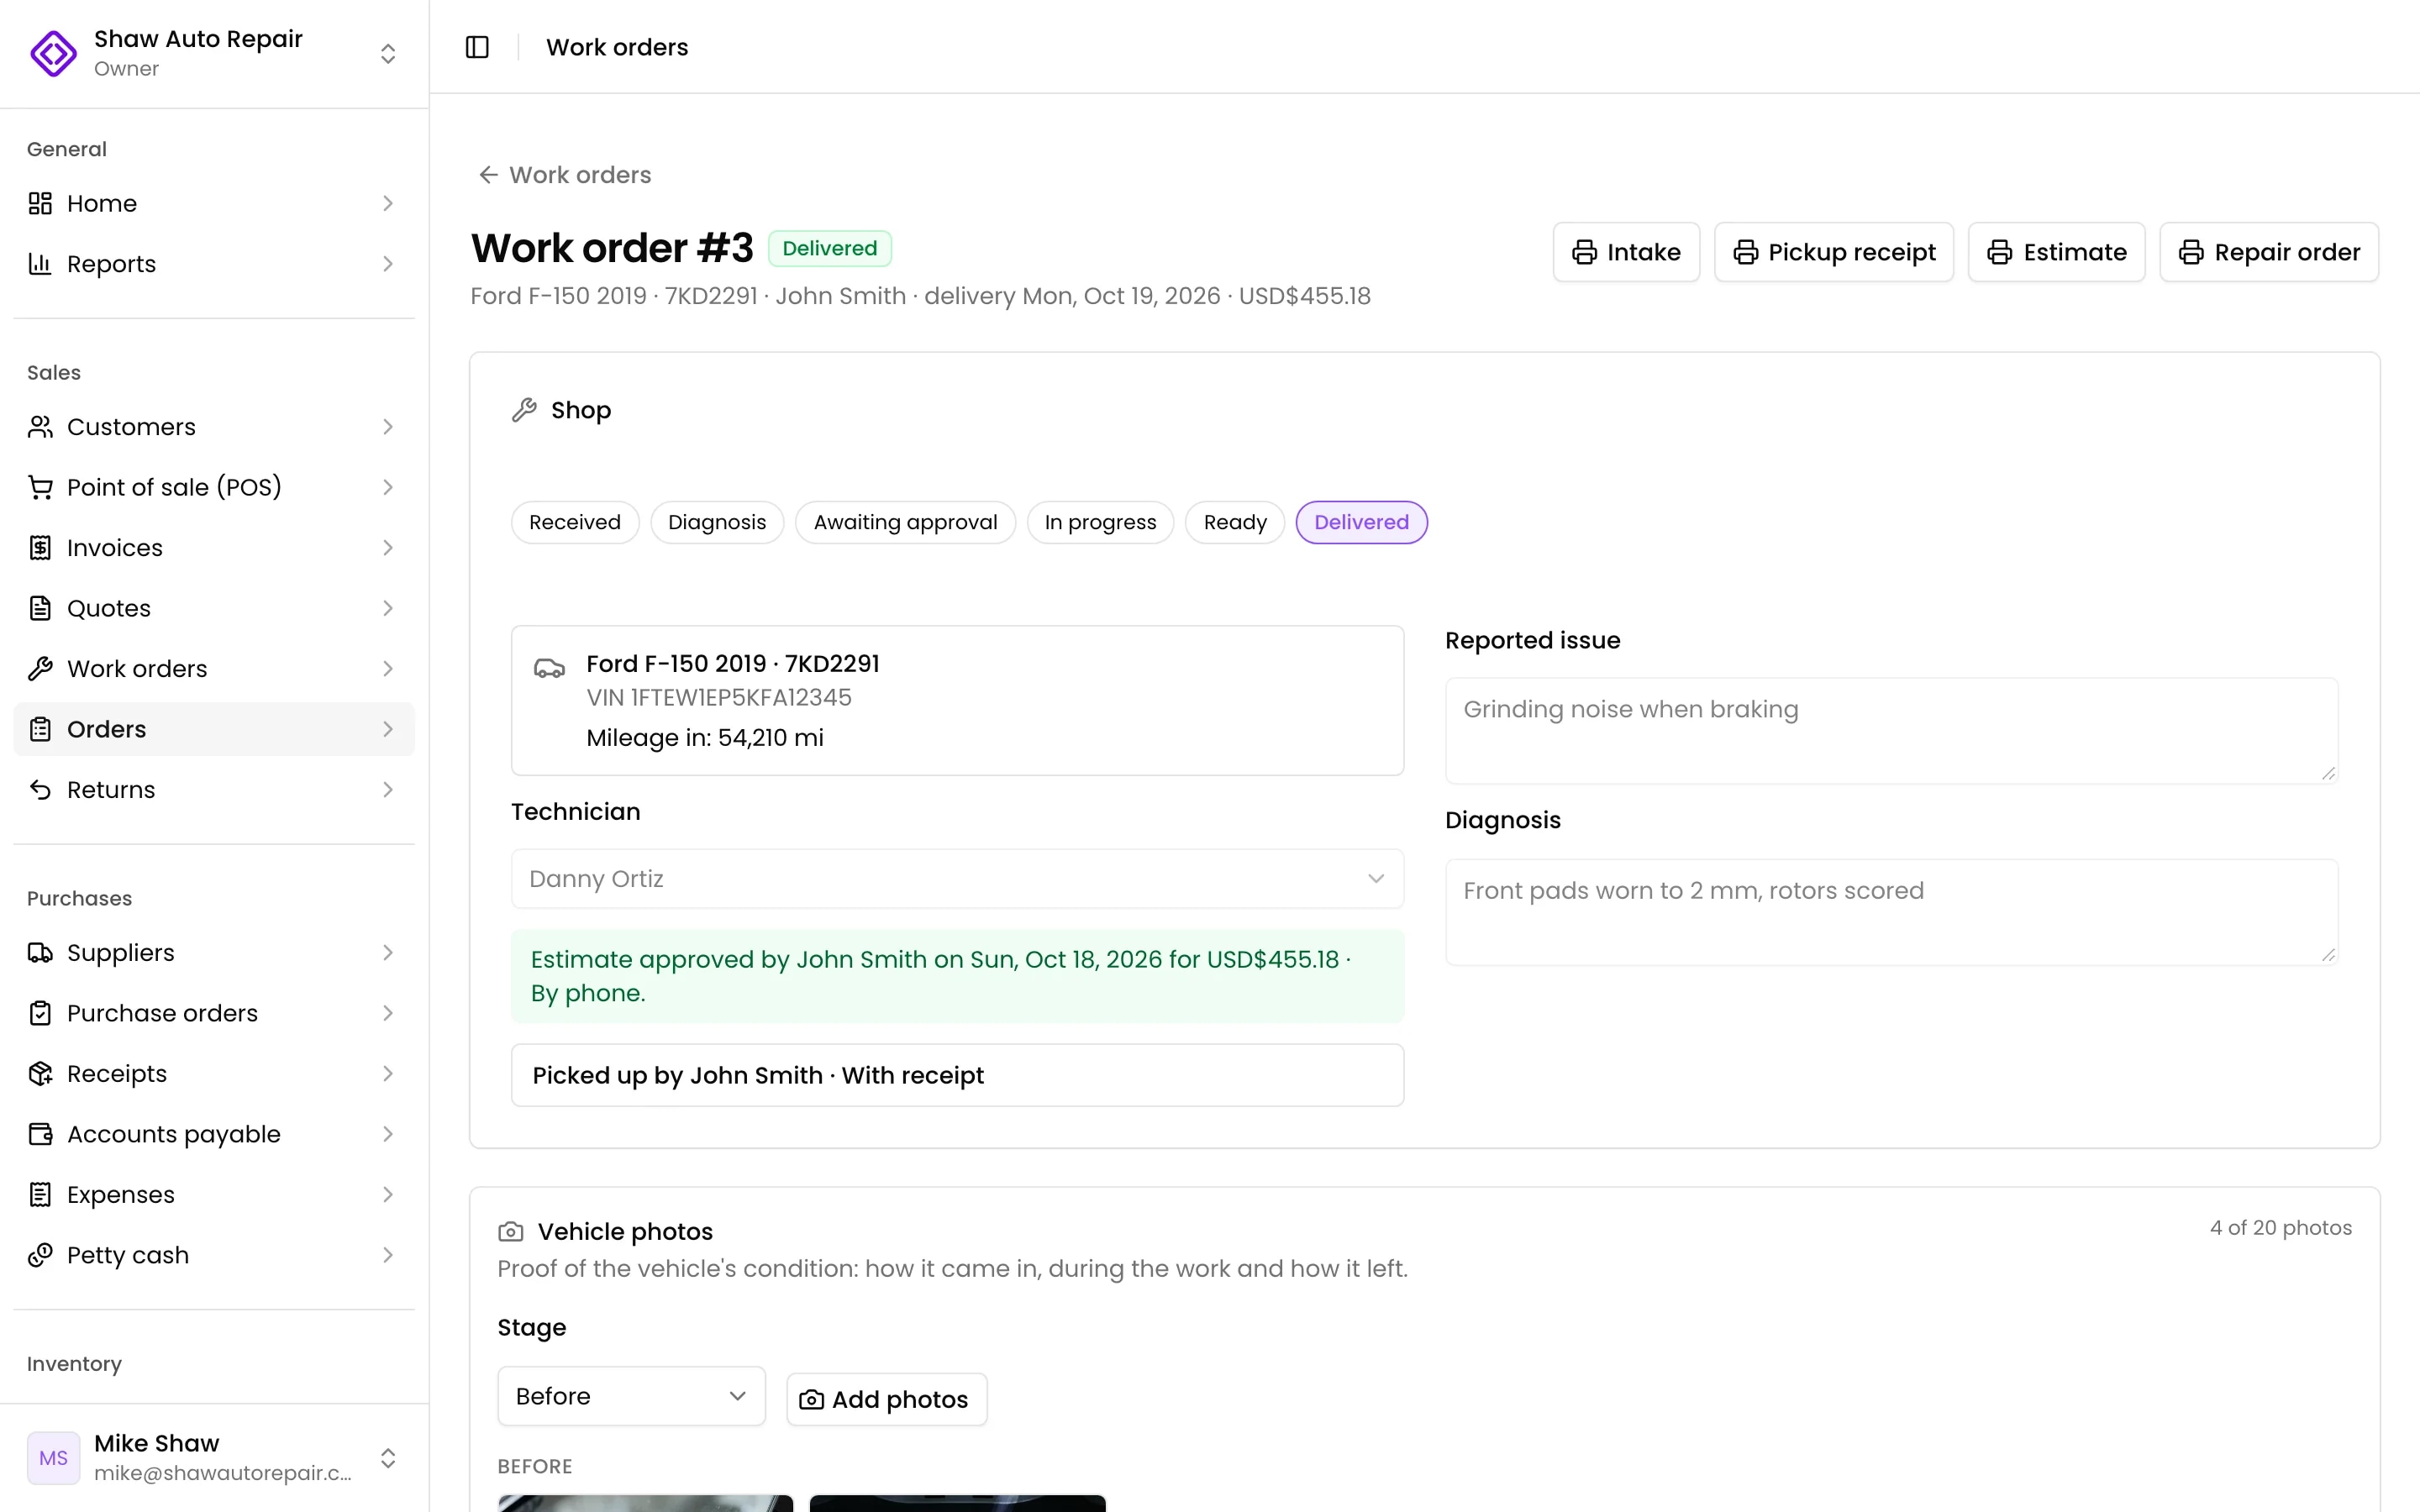Click the Suppliers truck icon
2420x1512 pixels.
(x=40, y=953)
